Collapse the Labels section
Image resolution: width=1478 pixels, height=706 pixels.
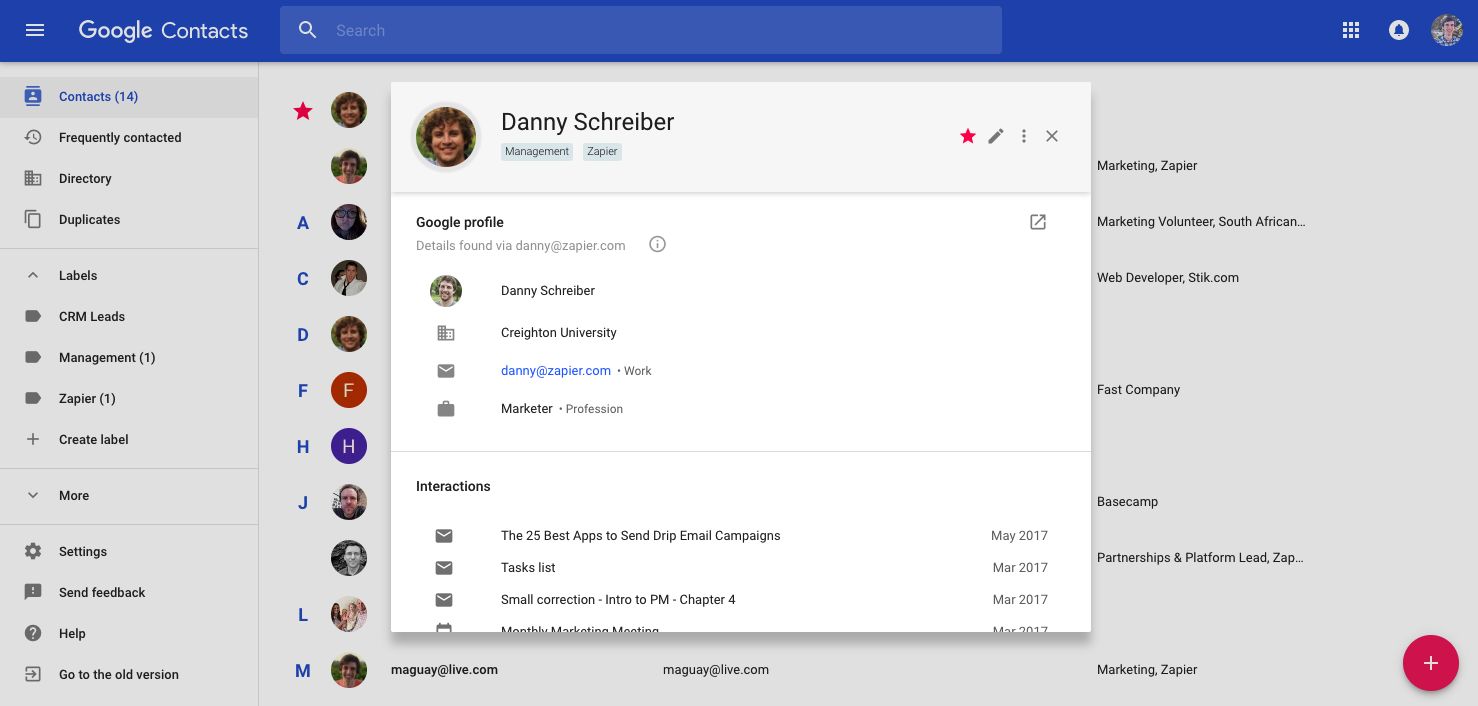(x=33, y=275)
